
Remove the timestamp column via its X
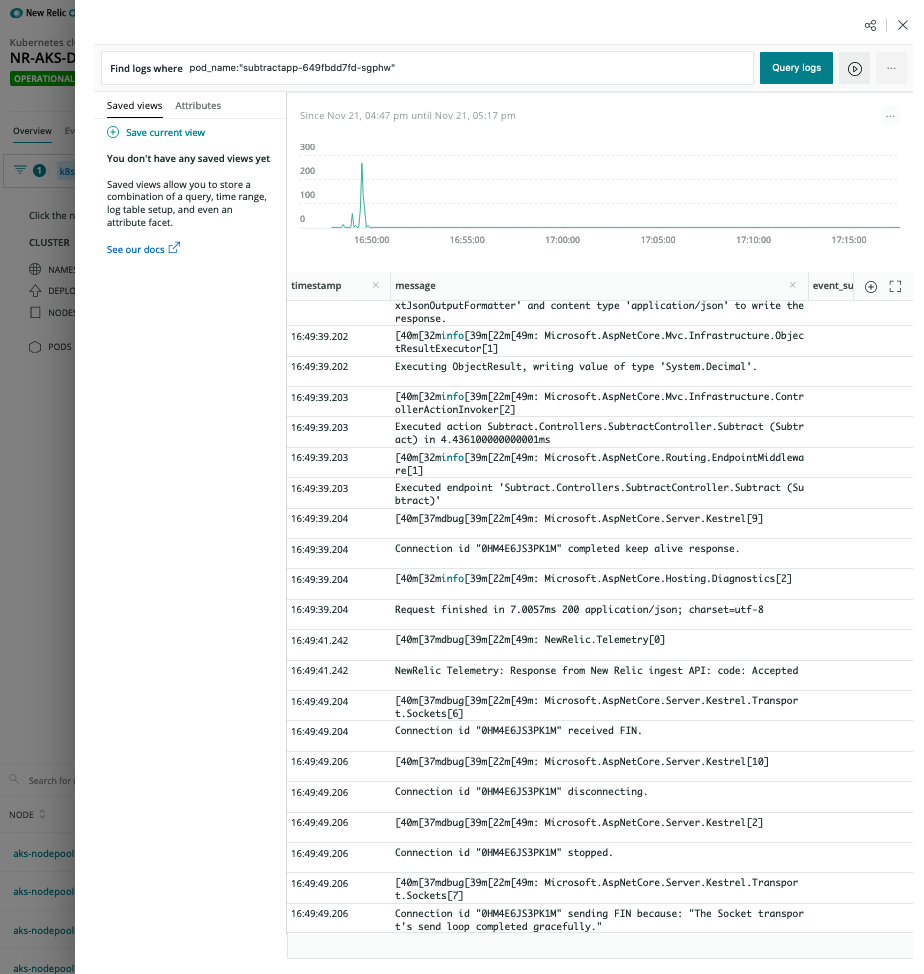coord(377,285)
